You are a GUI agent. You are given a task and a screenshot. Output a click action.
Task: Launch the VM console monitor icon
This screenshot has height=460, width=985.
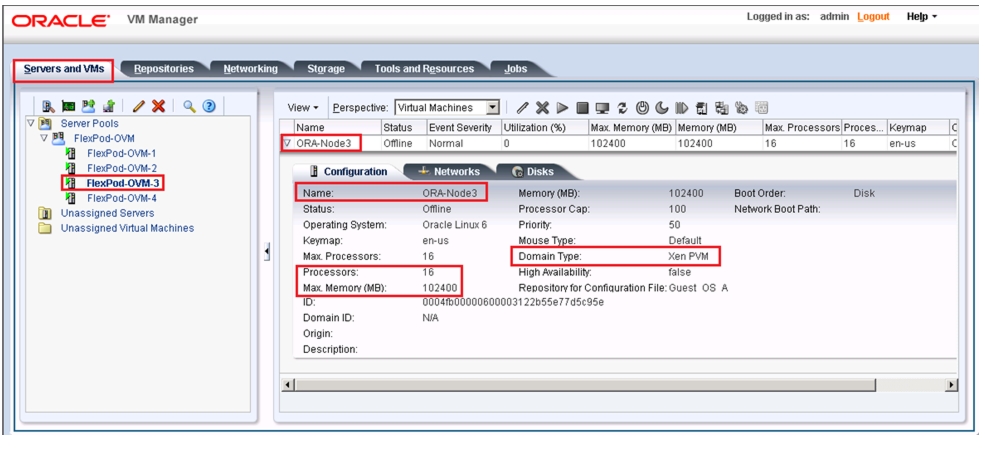tap(602, 108)
